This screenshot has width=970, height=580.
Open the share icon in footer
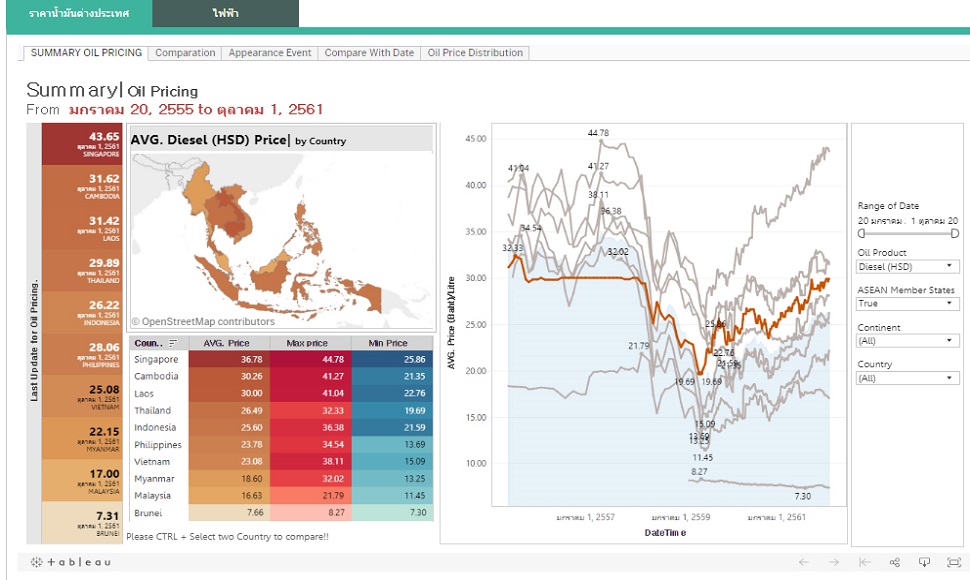[x=895, y=562]
